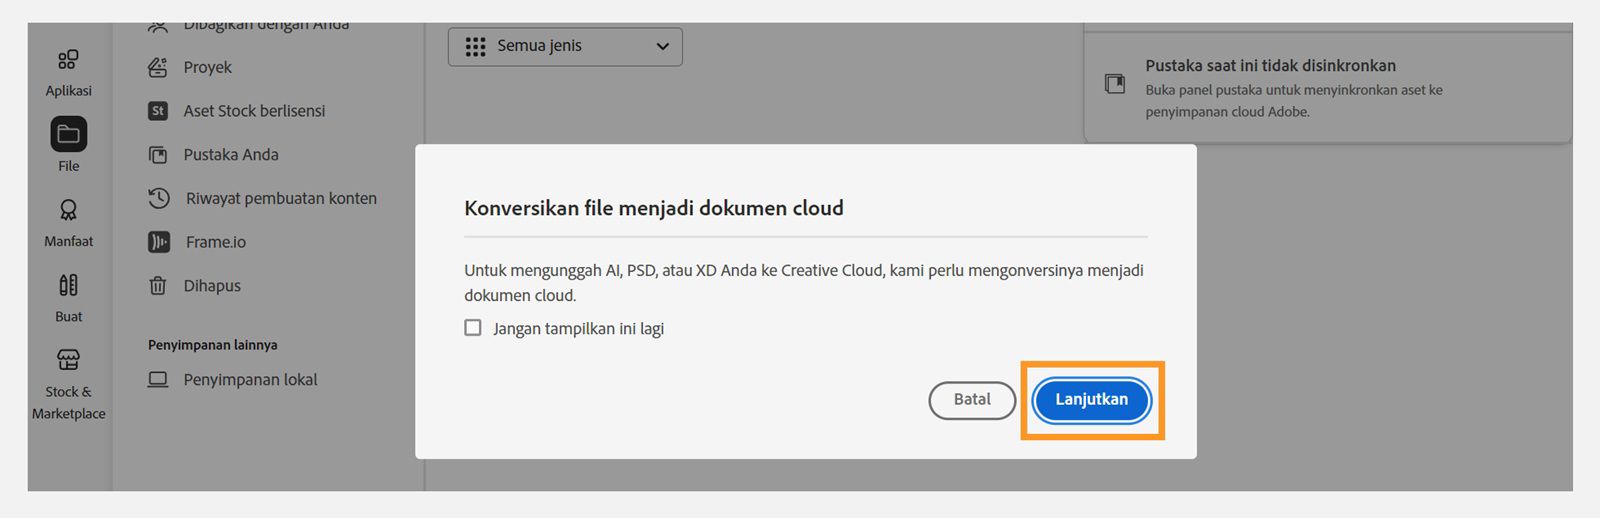Open the Stock & Marketplace store icon
This screenshot has width=1600, height=518.
68,360
